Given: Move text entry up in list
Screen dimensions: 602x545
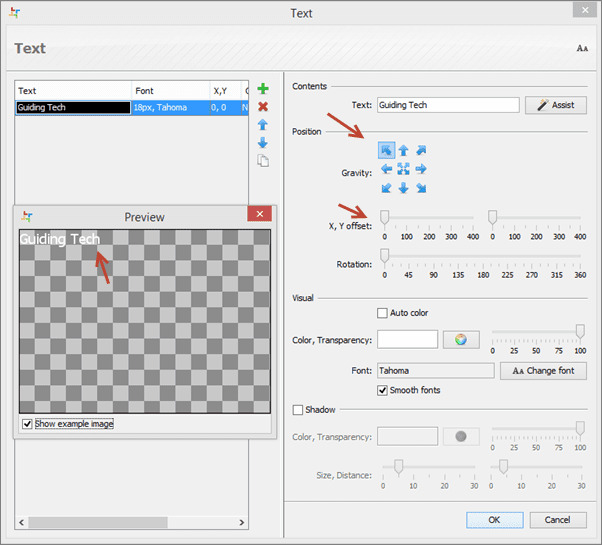Looking at the screenshot, I should 263,124.
